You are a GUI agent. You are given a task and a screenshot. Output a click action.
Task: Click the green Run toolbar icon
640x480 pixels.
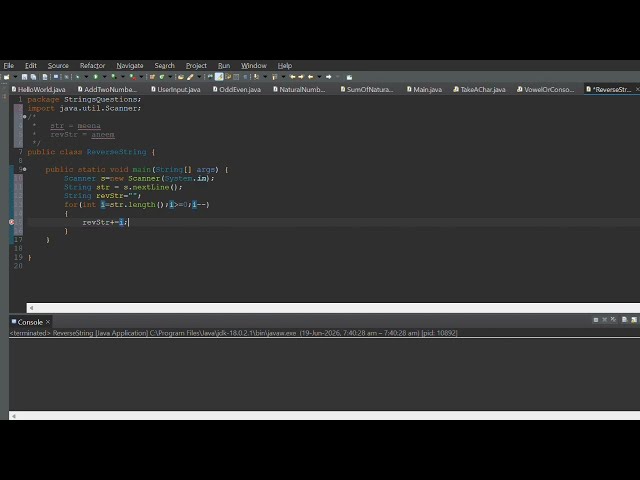[96, 77]
